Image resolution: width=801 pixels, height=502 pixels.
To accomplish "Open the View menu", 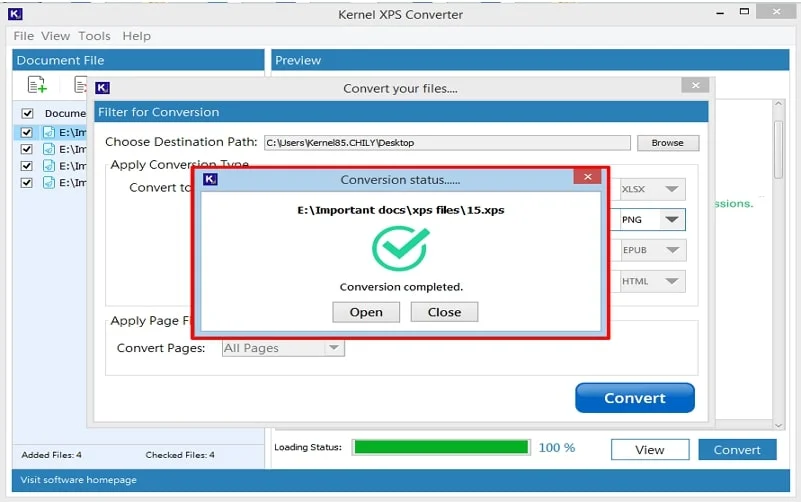I will (55, 36).
